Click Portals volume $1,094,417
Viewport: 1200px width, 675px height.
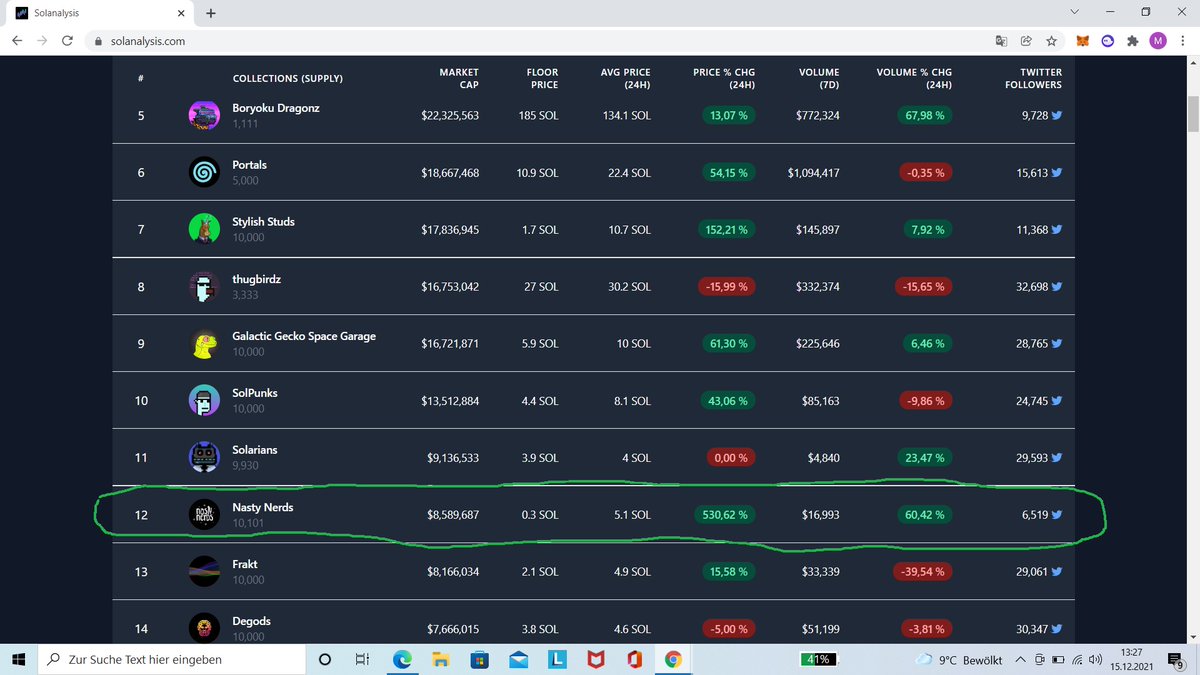[813, 173]
